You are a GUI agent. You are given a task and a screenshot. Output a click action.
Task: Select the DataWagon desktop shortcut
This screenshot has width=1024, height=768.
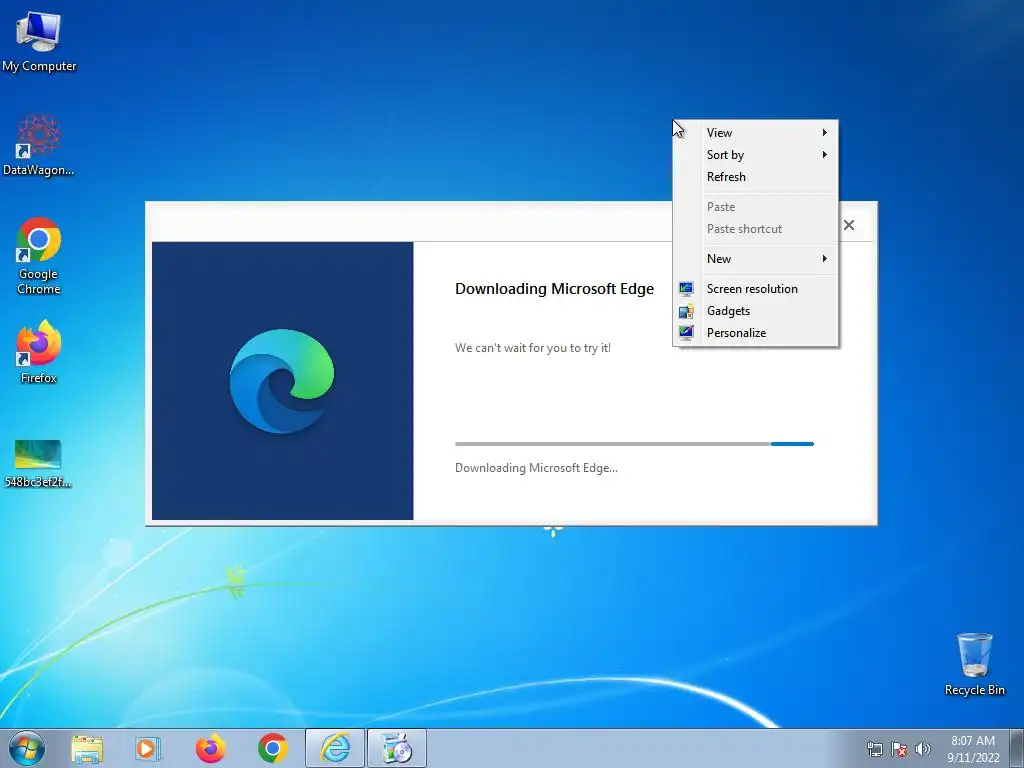(39, 145)
